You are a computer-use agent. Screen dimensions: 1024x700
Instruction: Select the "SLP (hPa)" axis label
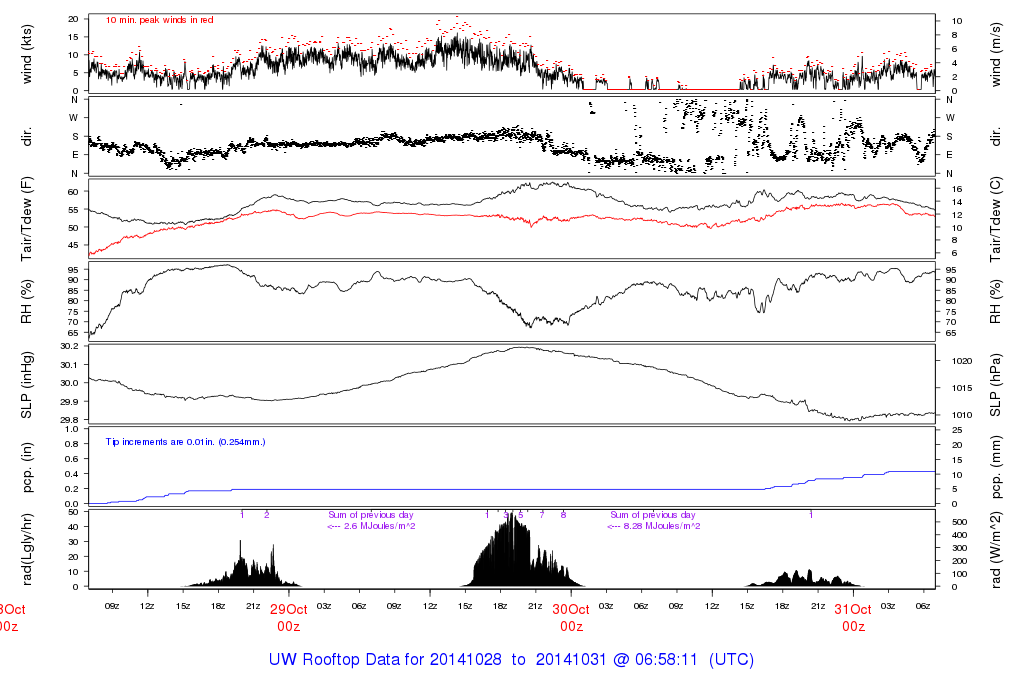coord(995,385)
